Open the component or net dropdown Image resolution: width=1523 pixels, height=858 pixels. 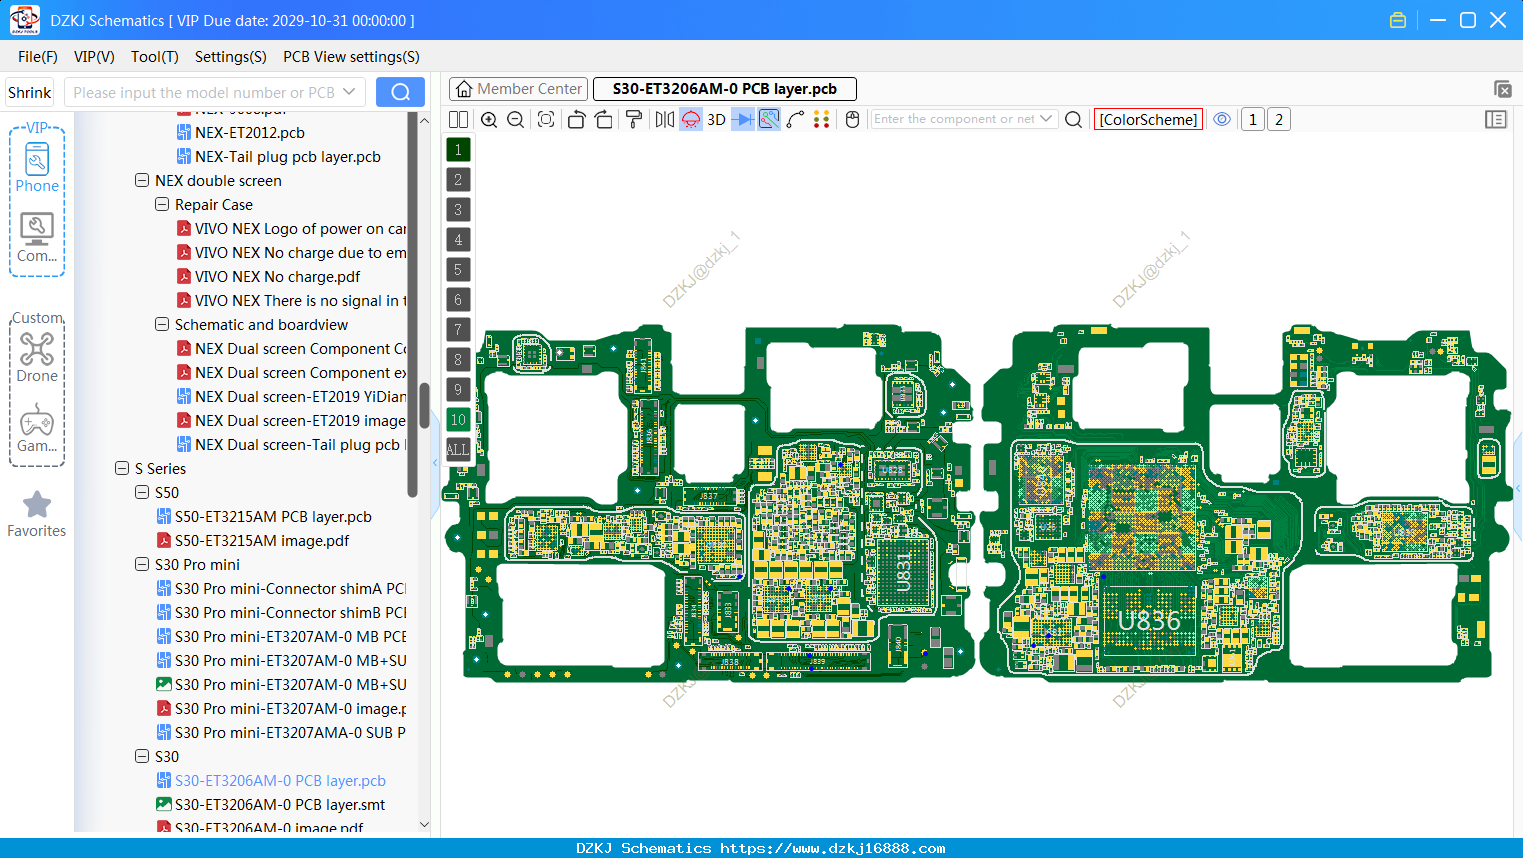coord(1046,119)
